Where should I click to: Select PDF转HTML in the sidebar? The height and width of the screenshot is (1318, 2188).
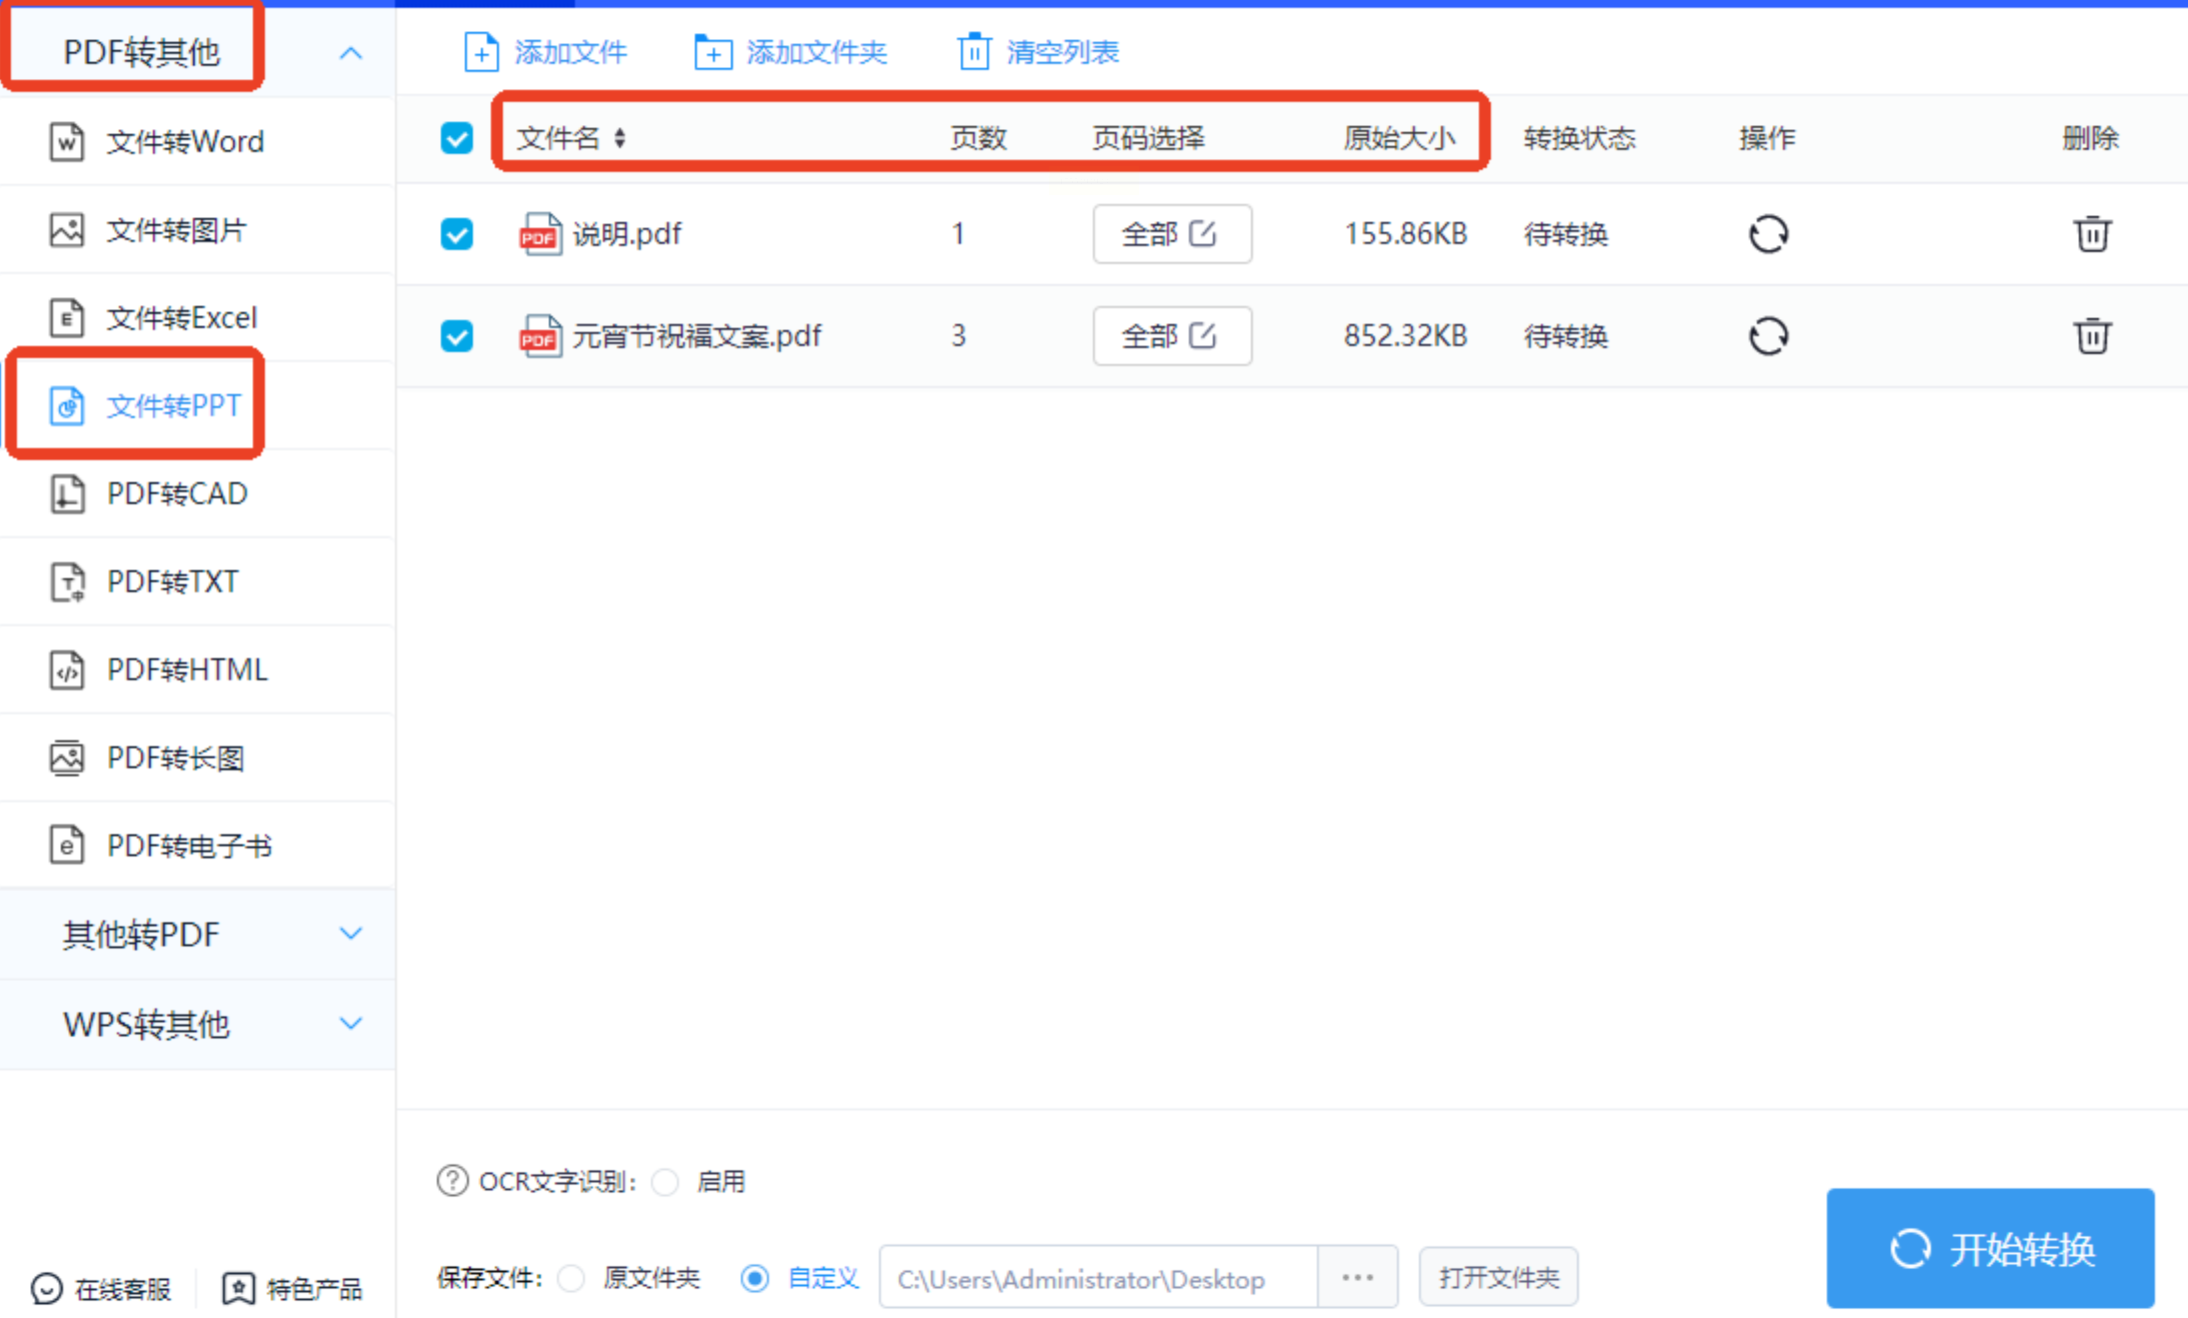[197, 670]
